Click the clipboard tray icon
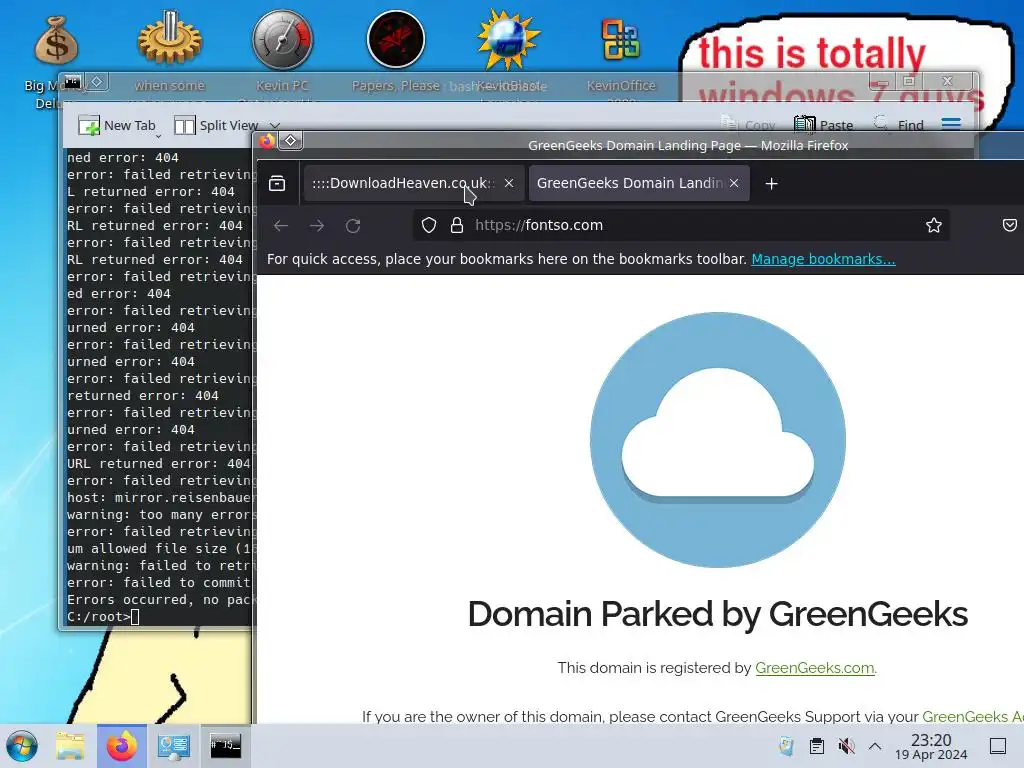The height and width of the screenshot is (768, 1024). coord(816,746)
